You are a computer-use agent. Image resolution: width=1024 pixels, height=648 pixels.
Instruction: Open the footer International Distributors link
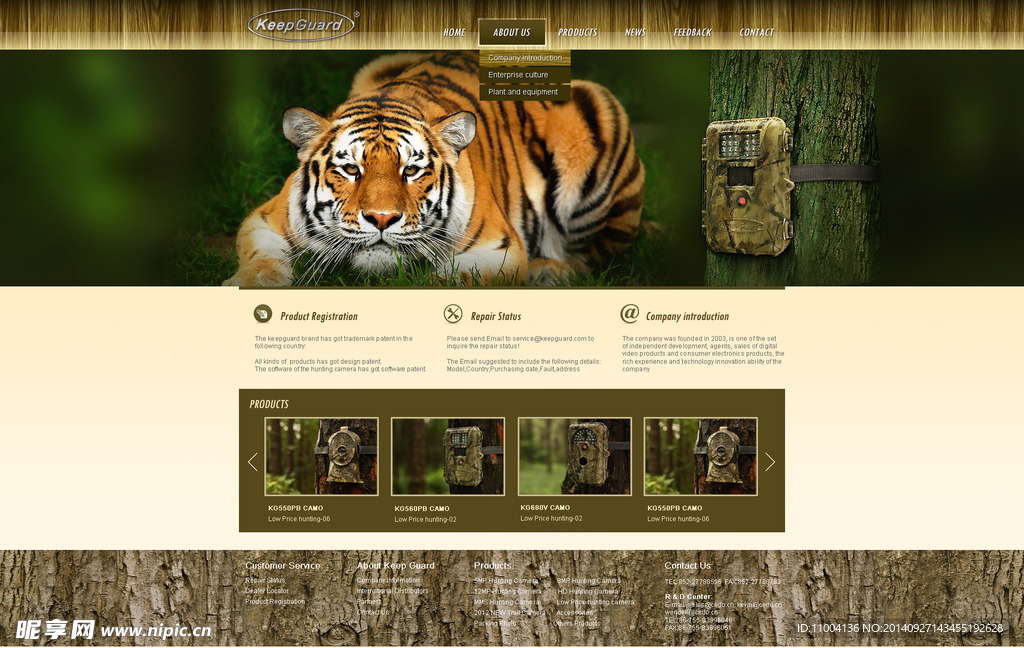tap(392, 591)
